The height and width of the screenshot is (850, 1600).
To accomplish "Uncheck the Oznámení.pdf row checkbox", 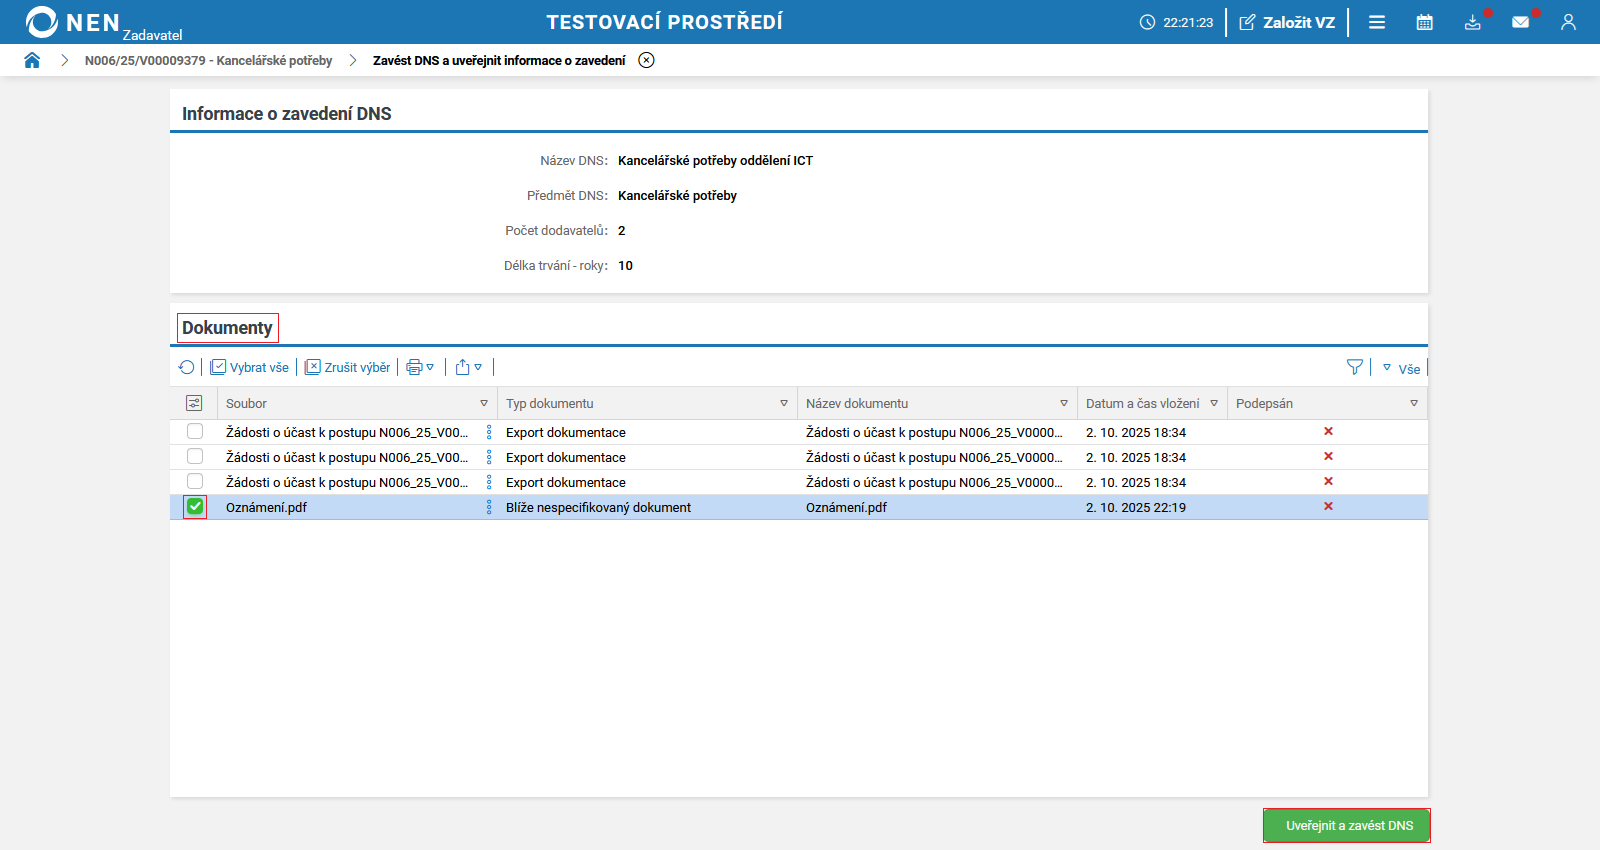I will pyautogui.click(x=195, y=507).
